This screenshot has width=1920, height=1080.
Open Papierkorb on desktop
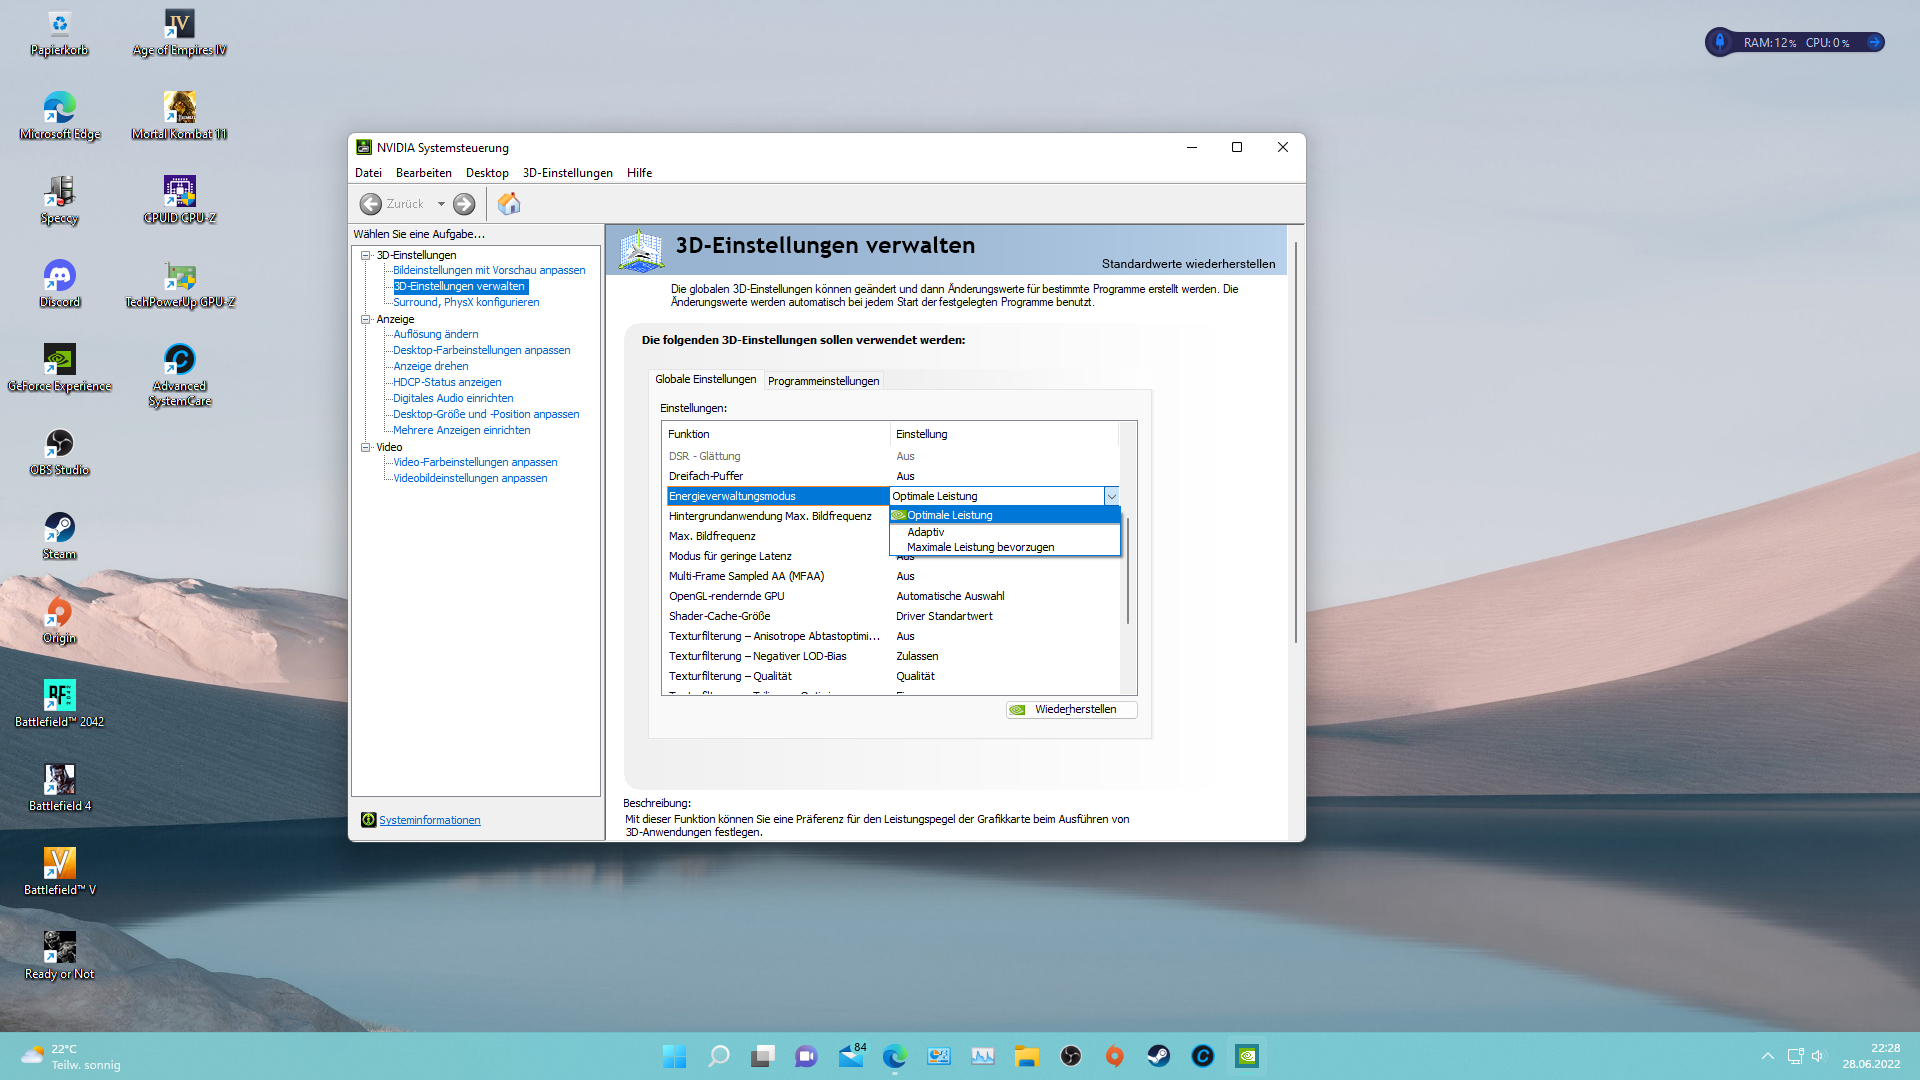[59, 34]
